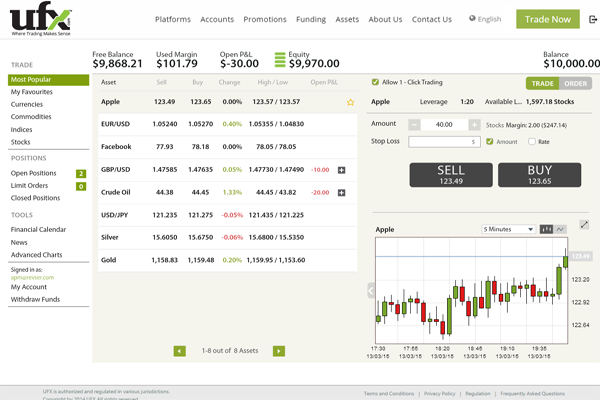Open the Platforms menu
This screenshot has width=600, height=400.
coord(173,19)
